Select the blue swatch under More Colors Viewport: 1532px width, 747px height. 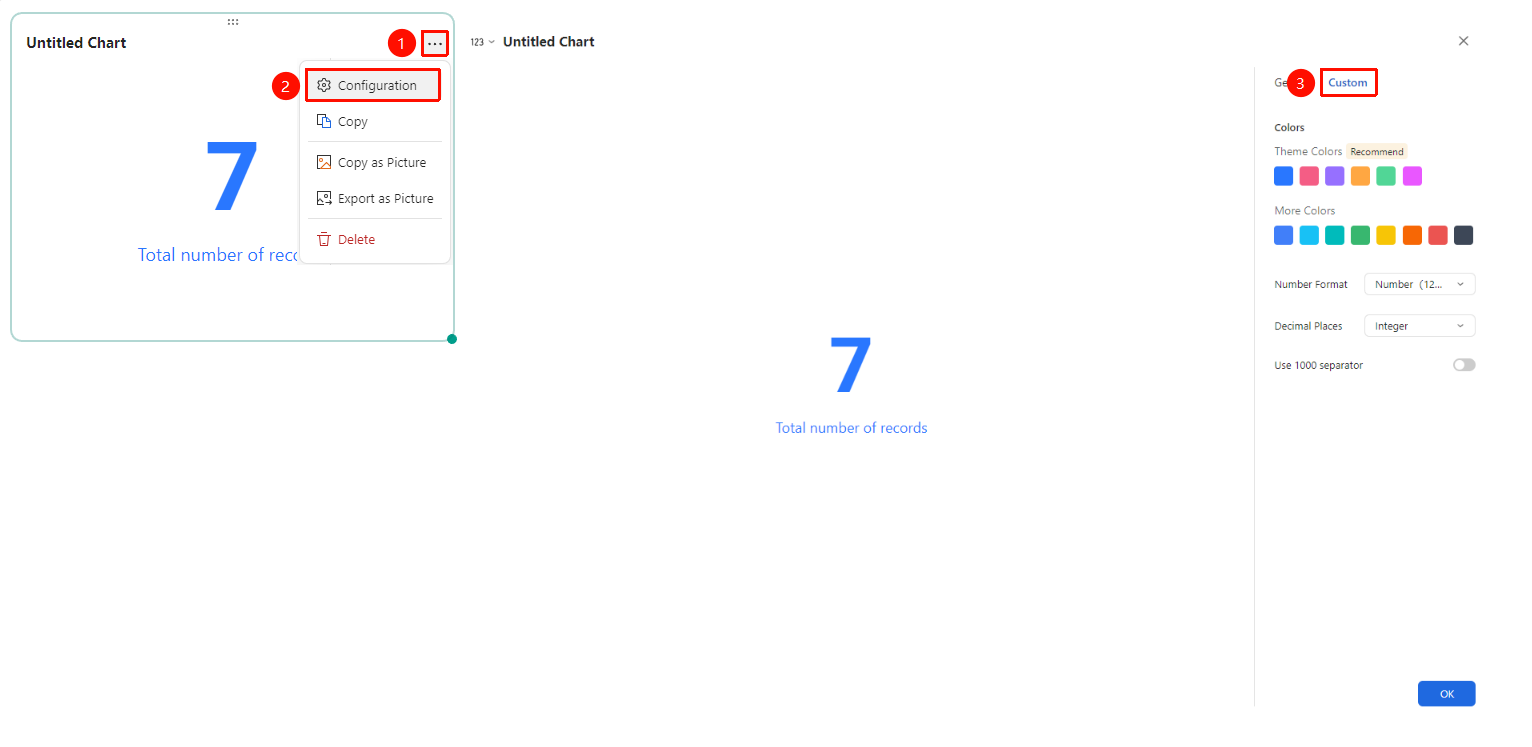point(1284,235)
